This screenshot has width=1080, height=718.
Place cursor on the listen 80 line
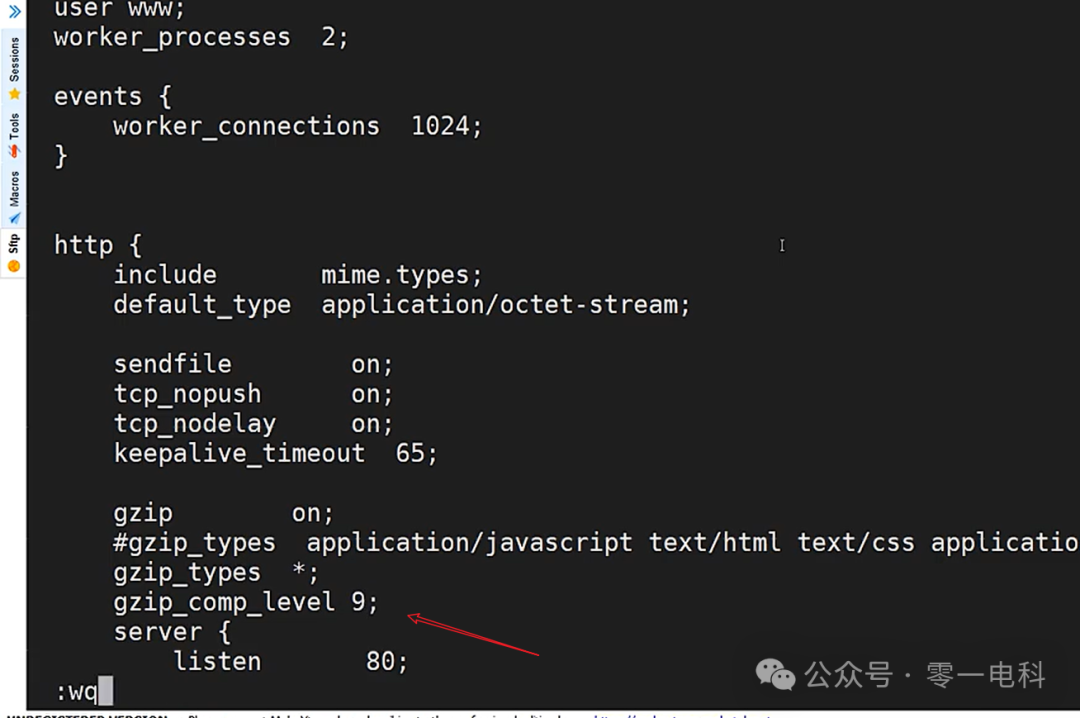290,661
